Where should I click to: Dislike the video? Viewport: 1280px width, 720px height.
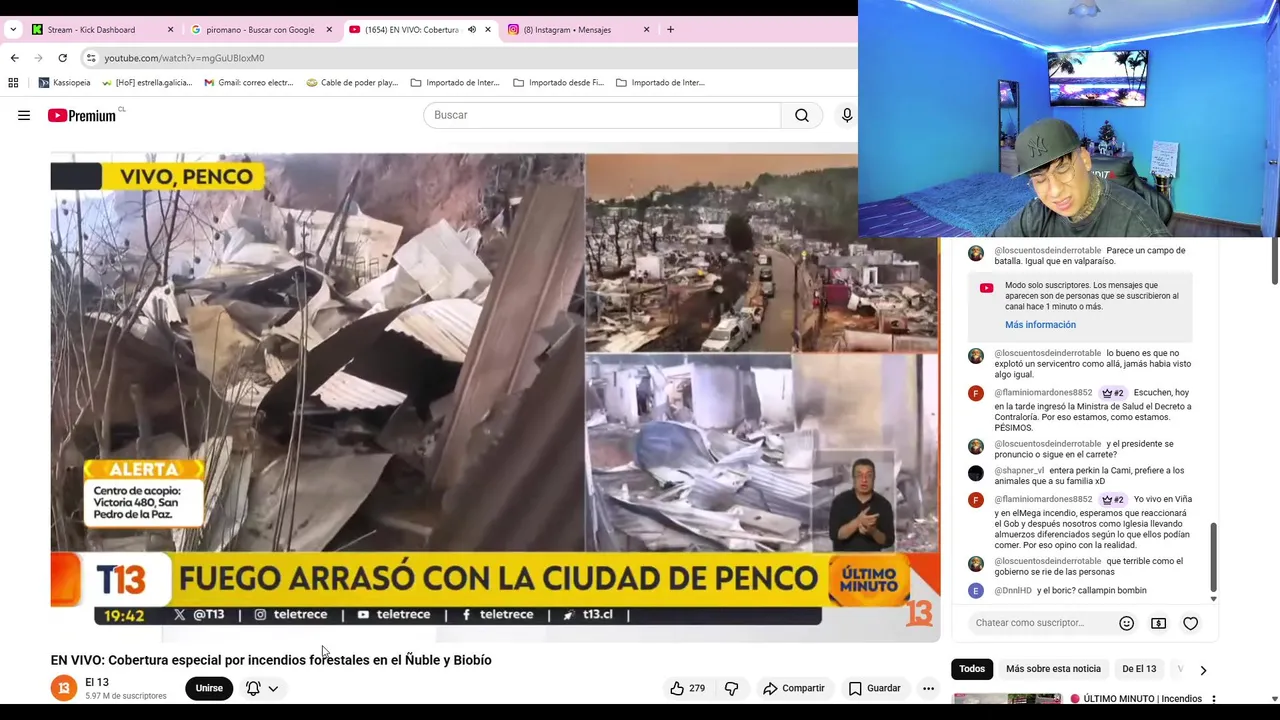(732, 688)
